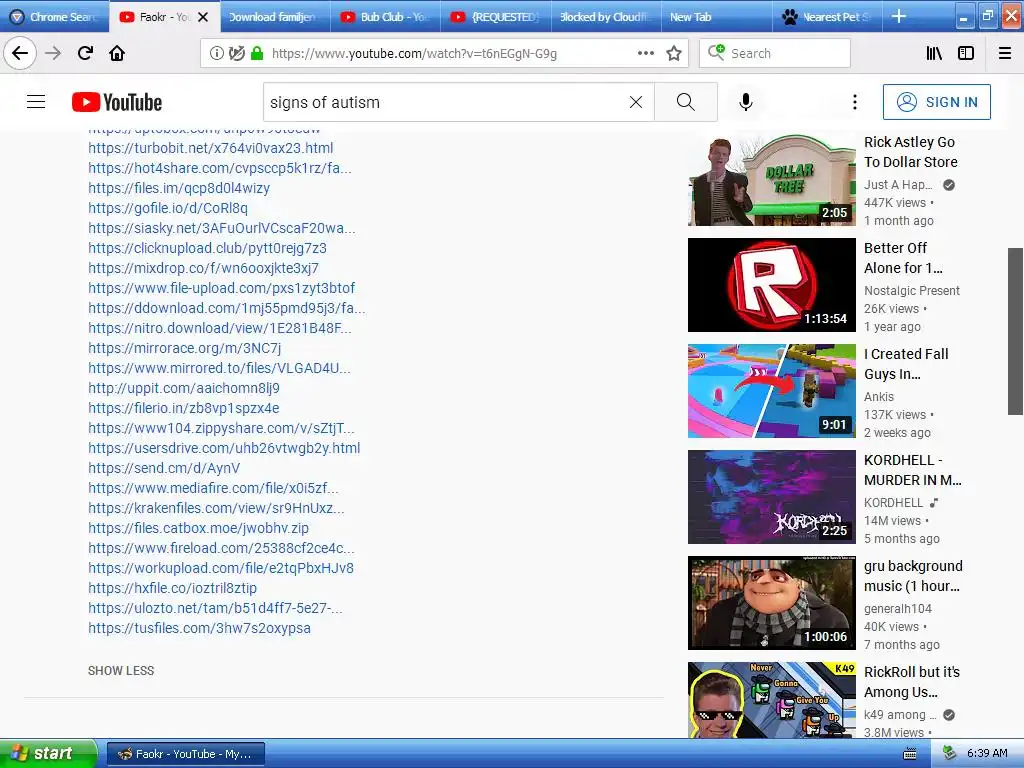Viewport: 1024px width, 768px height.
Task: Open the YouTube guide hamburger menu
Action: pos(36,102)
